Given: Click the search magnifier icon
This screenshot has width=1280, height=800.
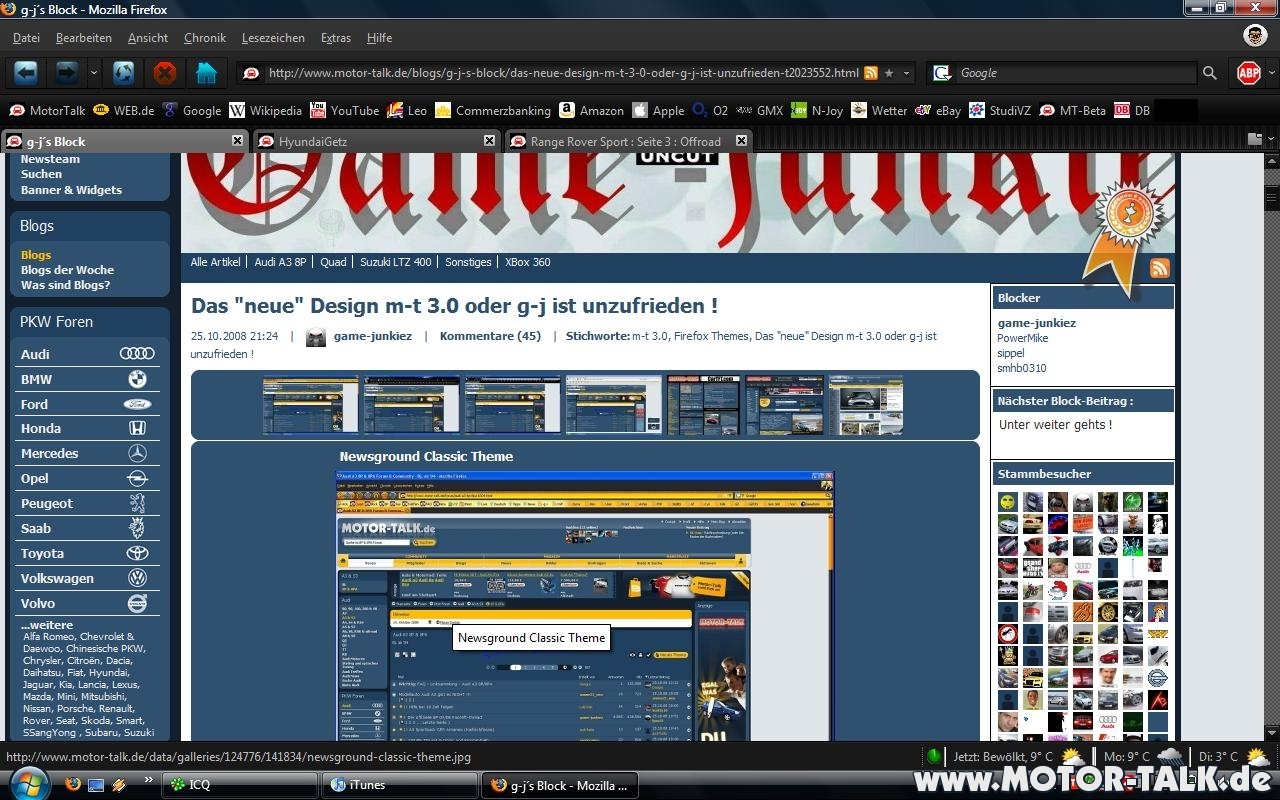Looking at the screenshot, I should click(x=1210, y=73).
